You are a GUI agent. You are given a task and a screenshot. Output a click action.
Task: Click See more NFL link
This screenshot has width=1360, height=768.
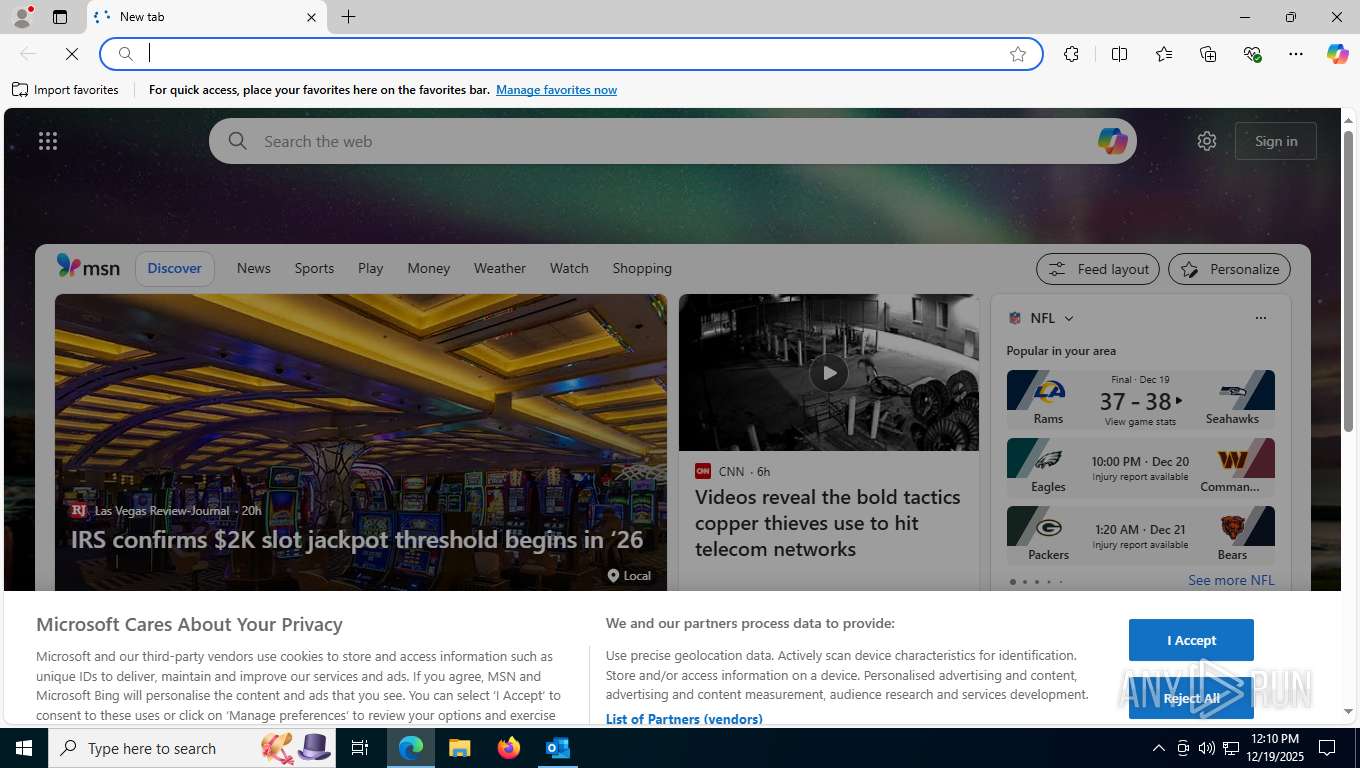[1231, 580]
